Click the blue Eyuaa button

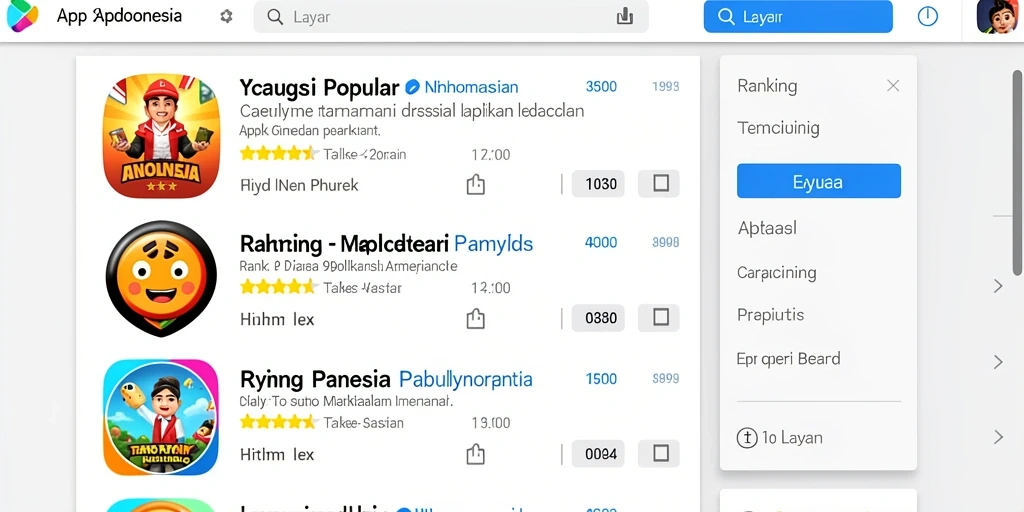point(818,181)
